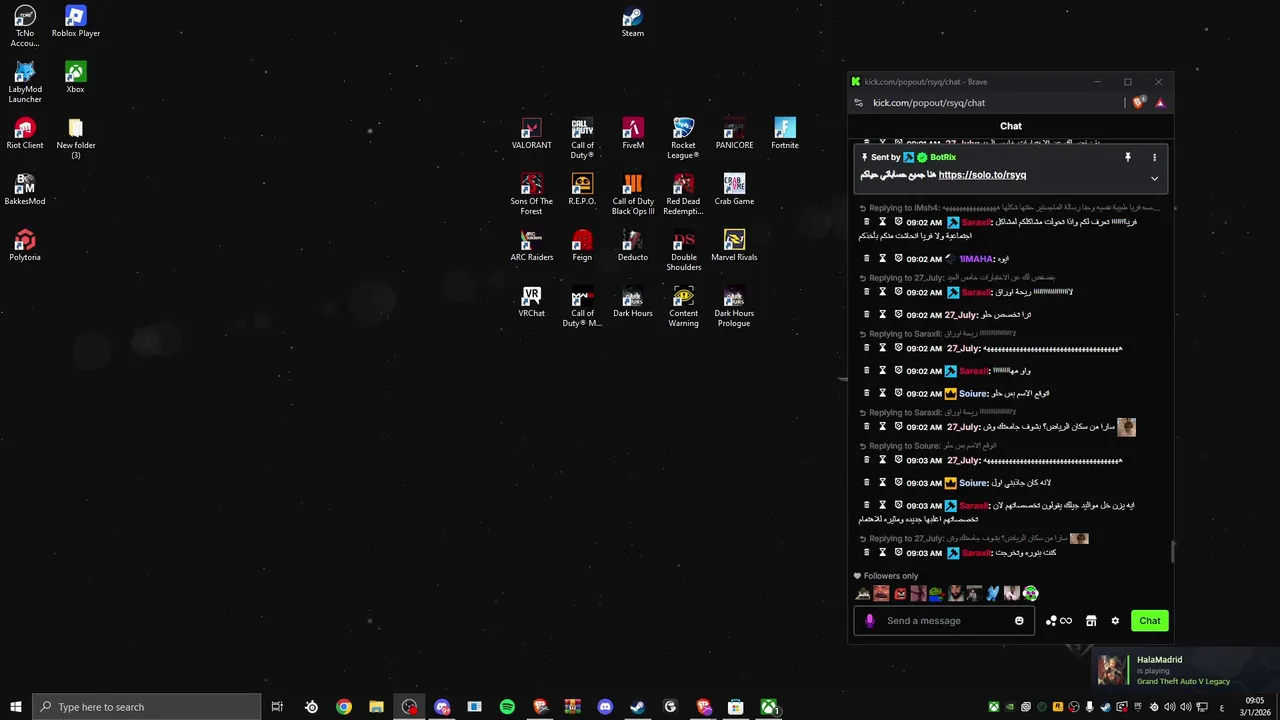Select the VALORANT desktop icon

(531, 134)
